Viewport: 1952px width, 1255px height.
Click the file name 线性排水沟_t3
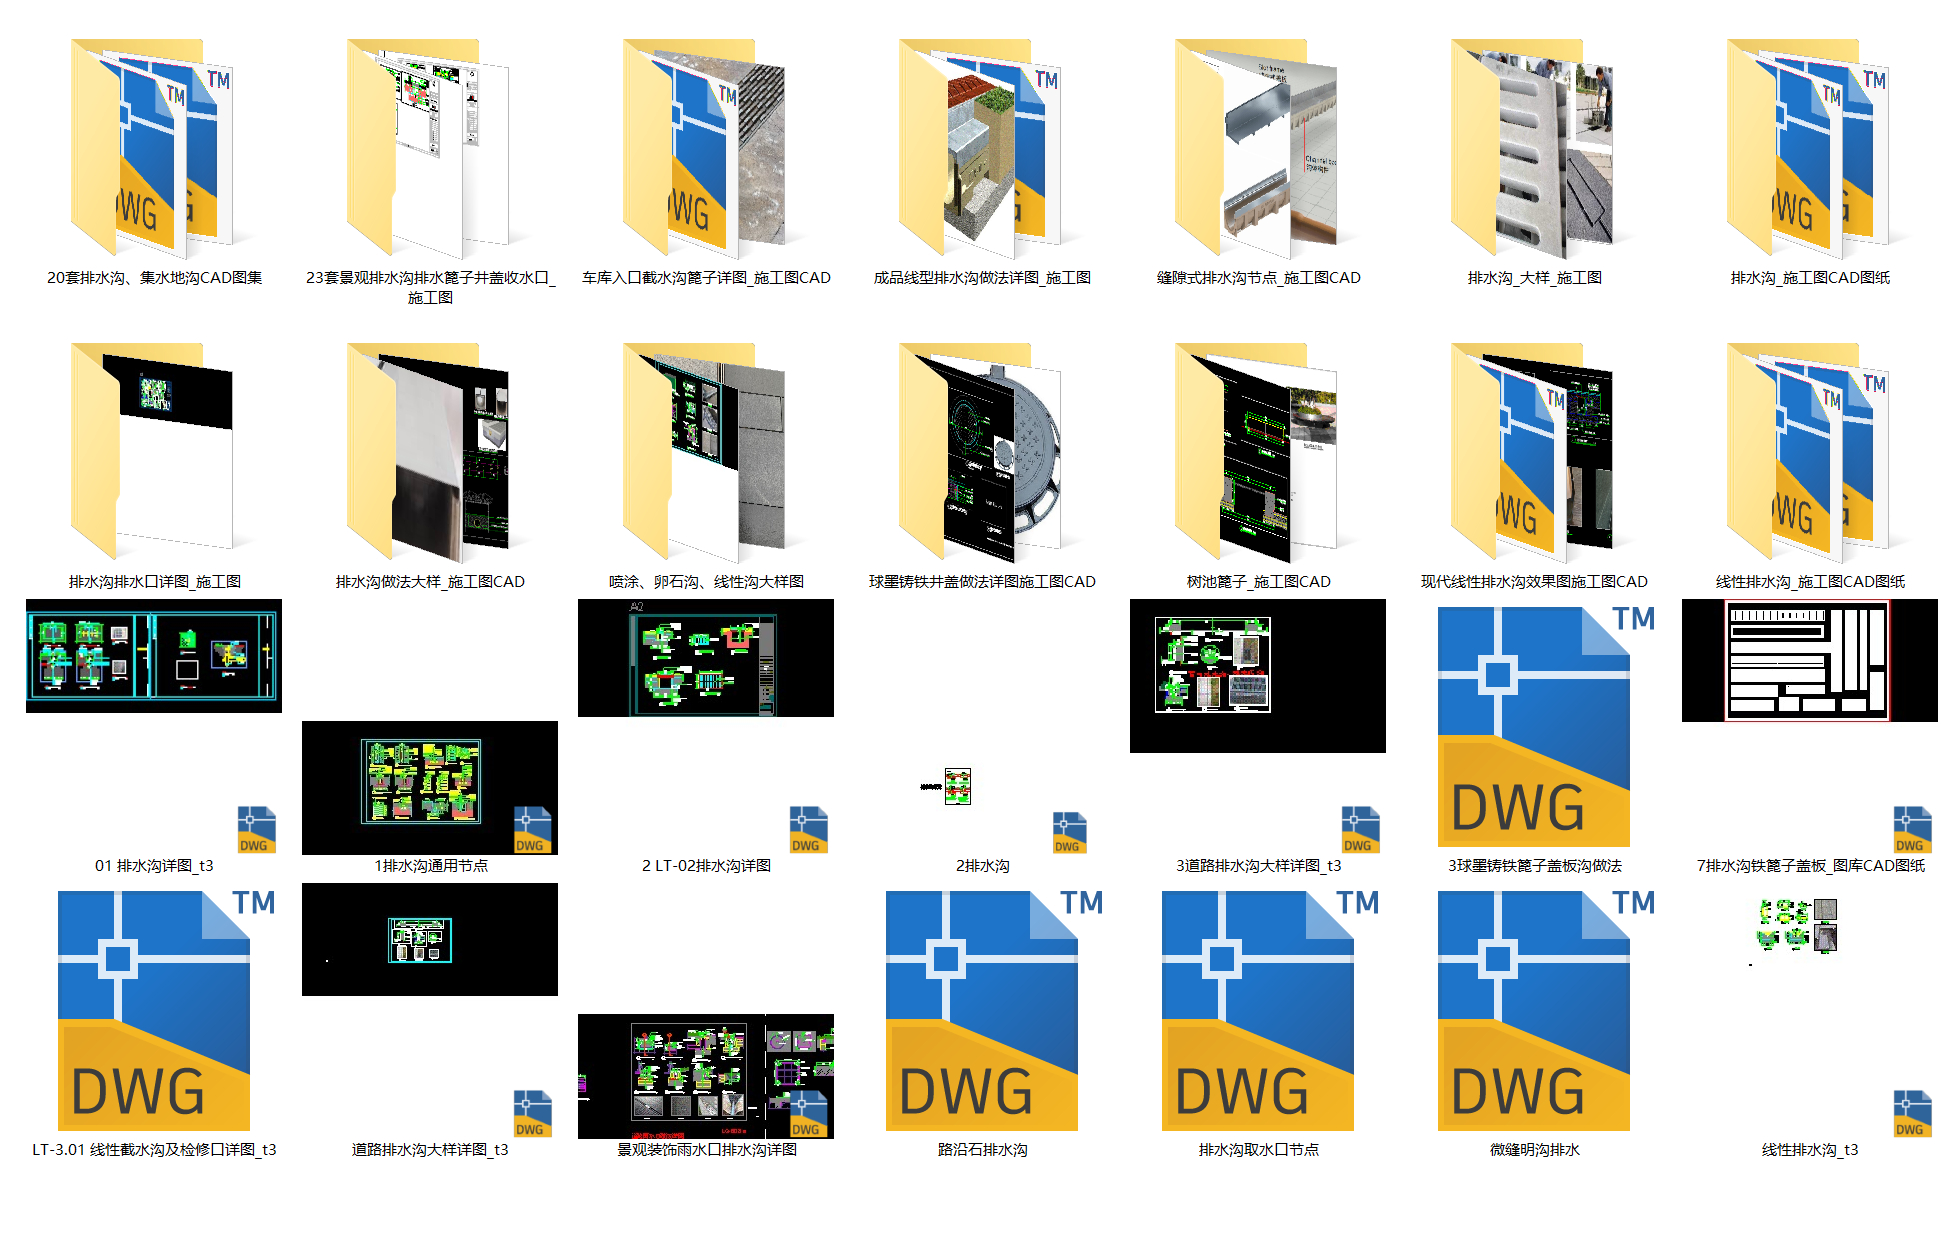[1810, 1150]
